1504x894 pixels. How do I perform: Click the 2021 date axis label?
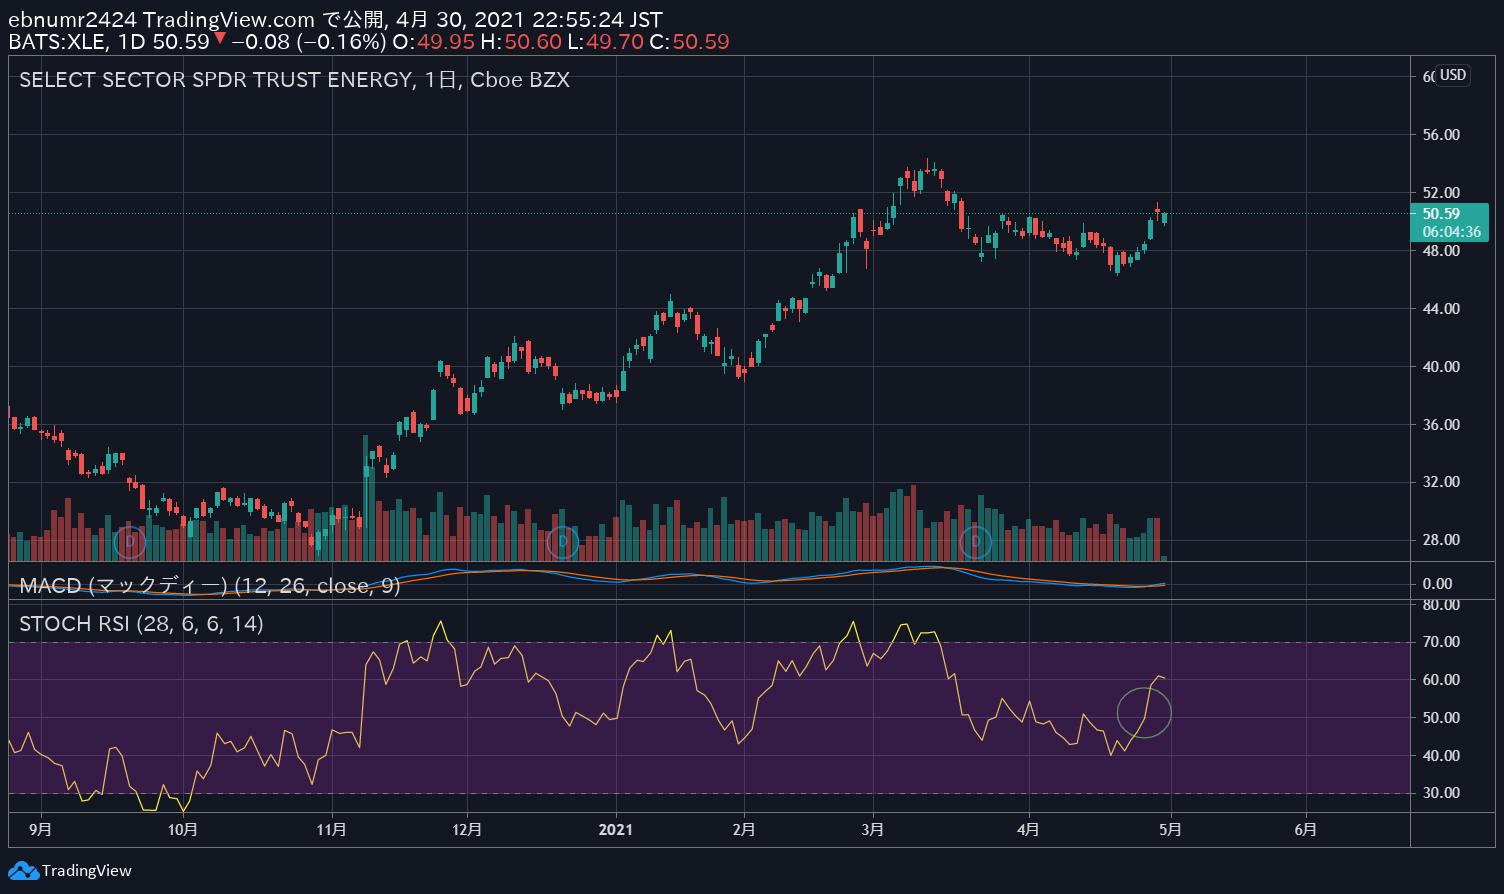[x=616, y=830]
